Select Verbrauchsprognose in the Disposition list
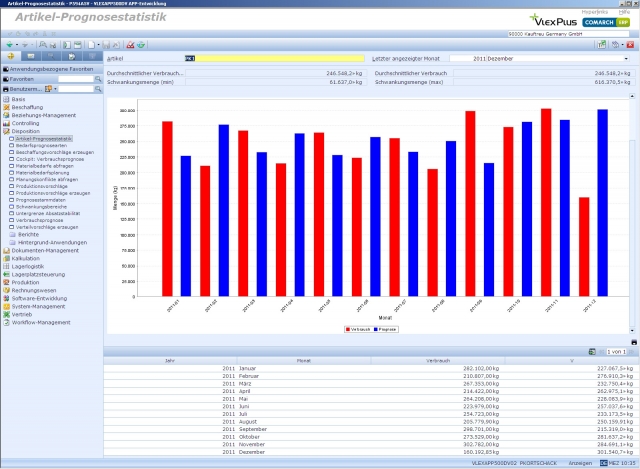The width and height of the screenshot is (640, 469). pos(37,219)
